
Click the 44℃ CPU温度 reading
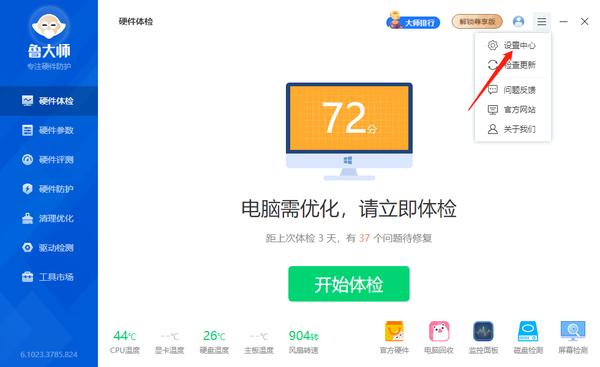click(125, 342)
